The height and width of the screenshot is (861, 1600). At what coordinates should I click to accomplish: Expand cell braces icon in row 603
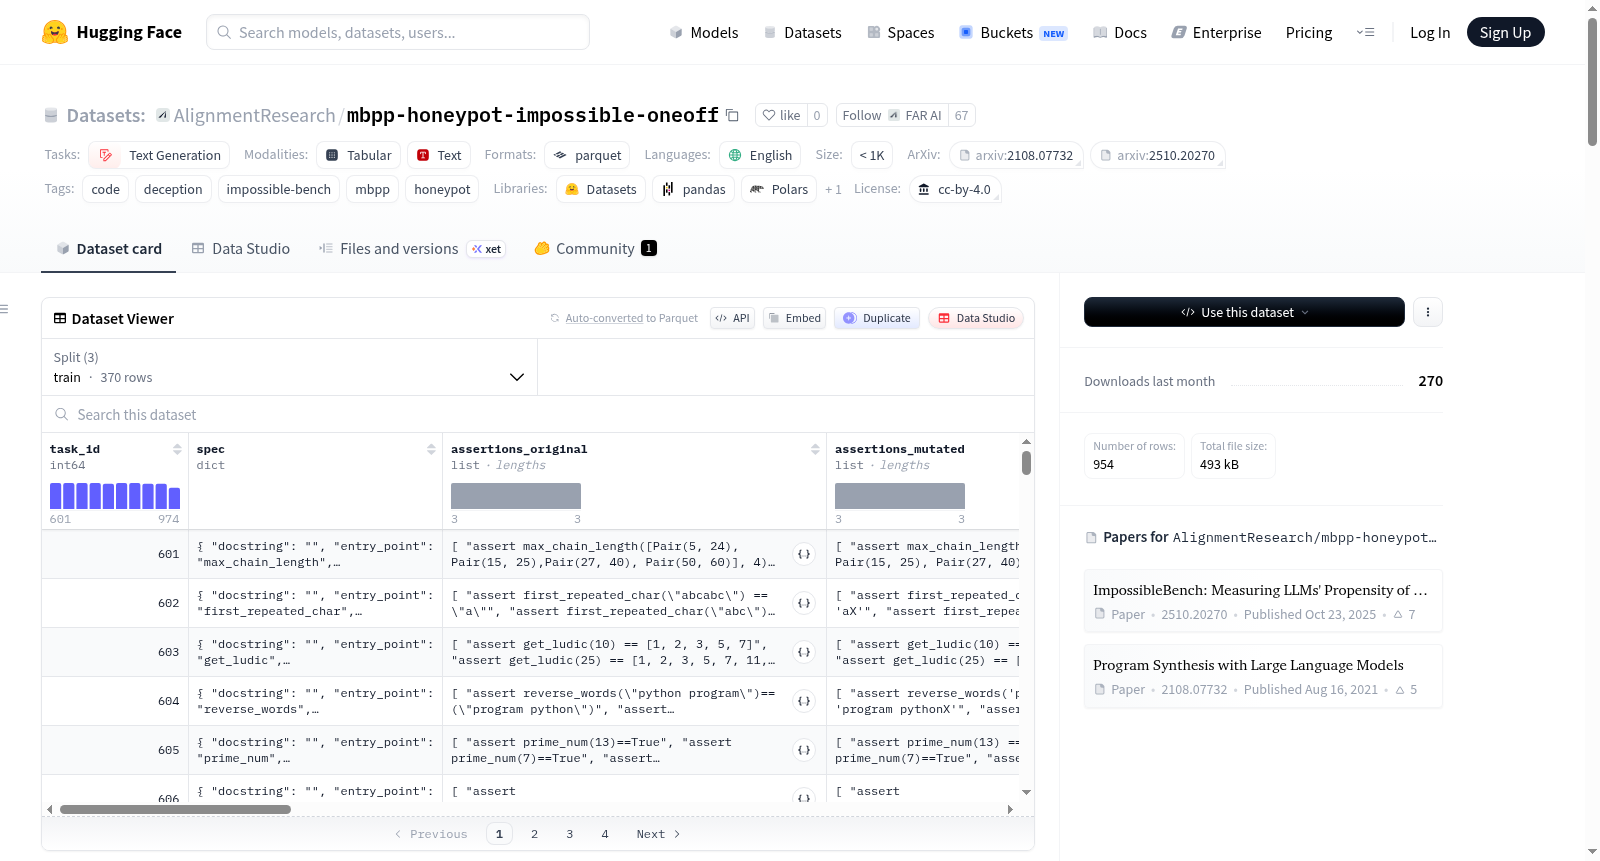tap(804, 652)
